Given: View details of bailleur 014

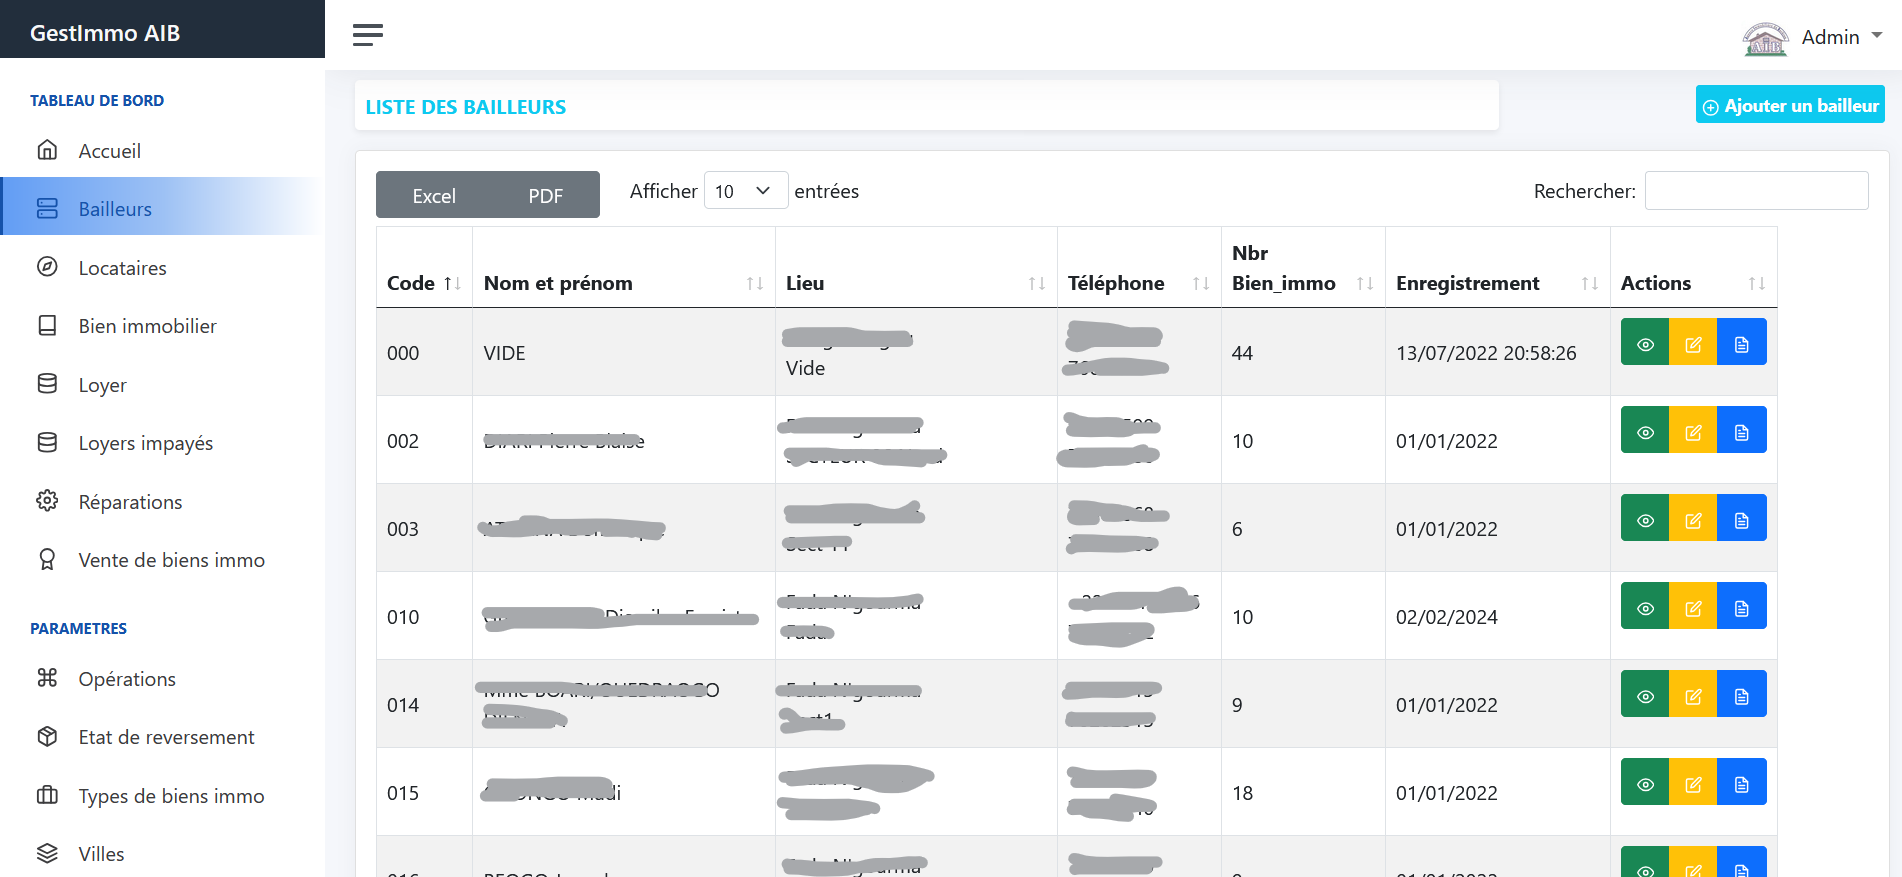Looking at the screenshot, I should (x=1645, y=694).
